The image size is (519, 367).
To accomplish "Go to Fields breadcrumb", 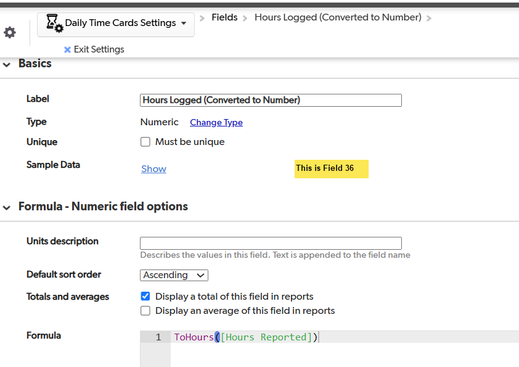I will pos(224,17).
